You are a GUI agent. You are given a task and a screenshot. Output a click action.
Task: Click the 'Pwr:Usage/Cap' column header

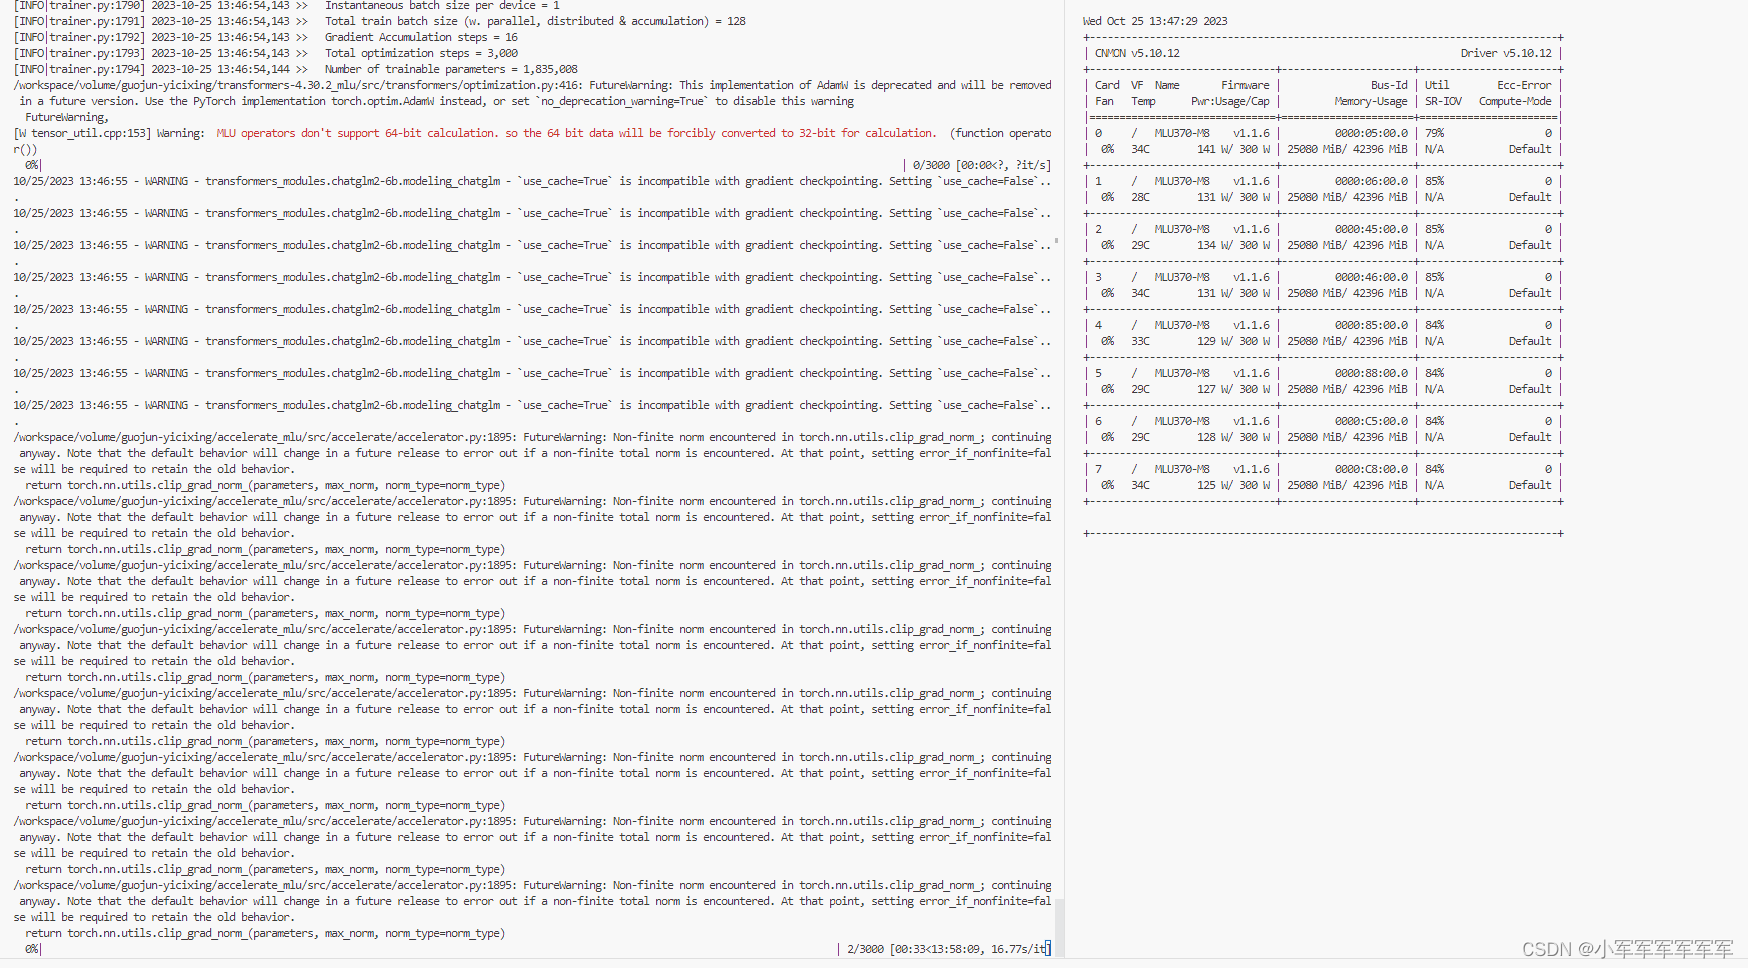tap(1230, 101)
